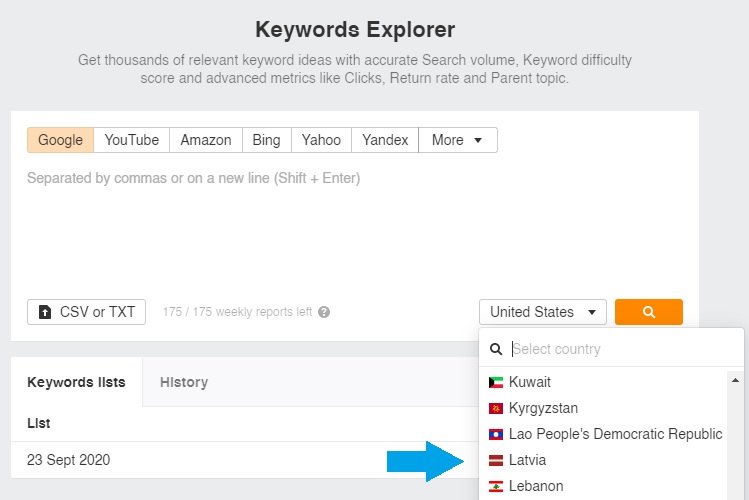Click the 175 / 175 weekly reports left text
The width and height of the screenshot is (749, 500).
pos(237,312)
